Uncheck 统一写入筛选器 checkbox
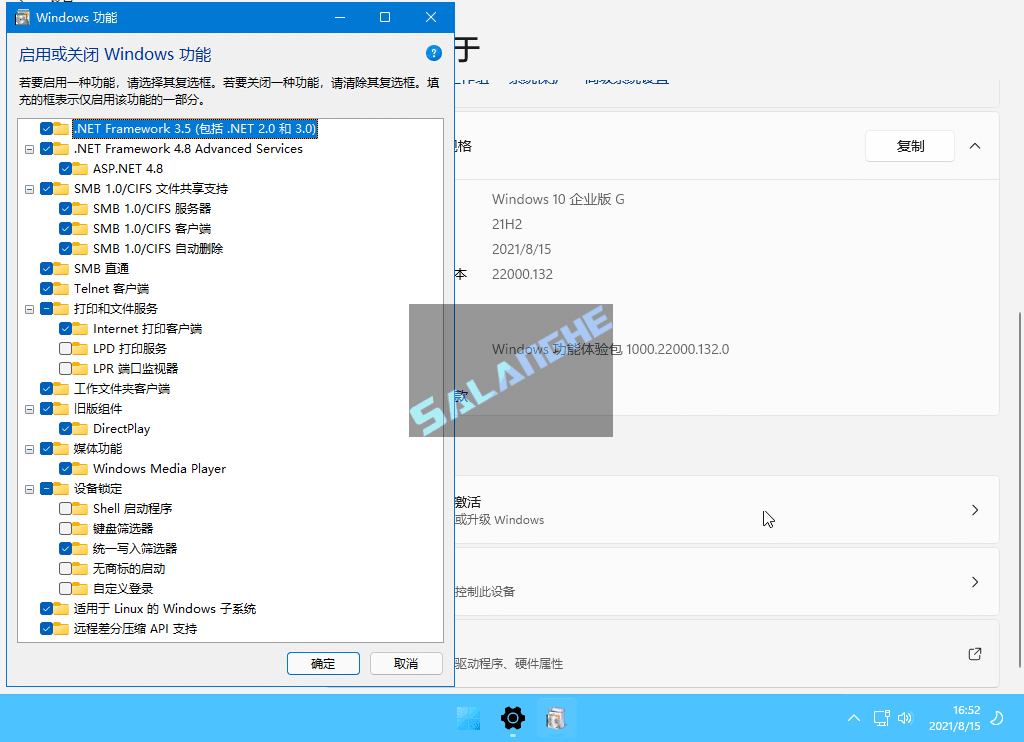Viewport: 1024px width, 742px height. point(65,548)
